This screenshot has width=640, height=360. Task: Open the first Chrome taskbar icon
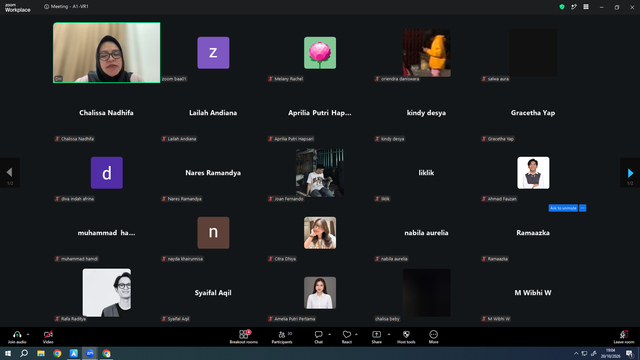pos(57,353)
